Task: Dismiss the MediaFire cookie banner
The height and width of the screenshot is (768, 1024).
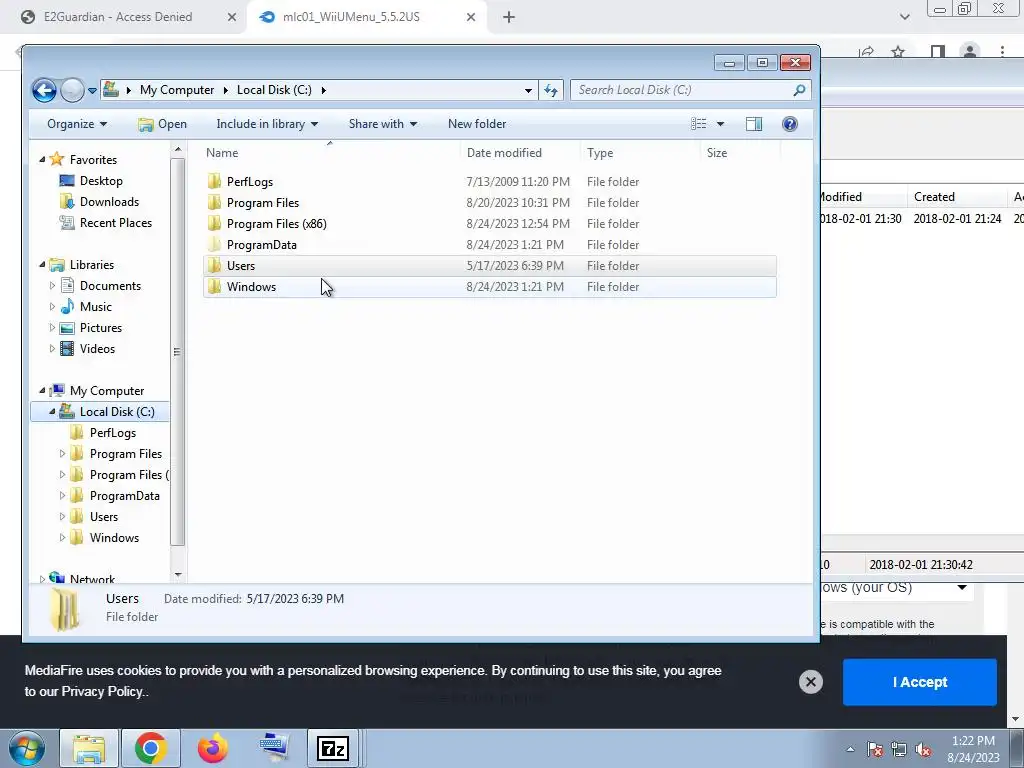Action: (810, 682)
